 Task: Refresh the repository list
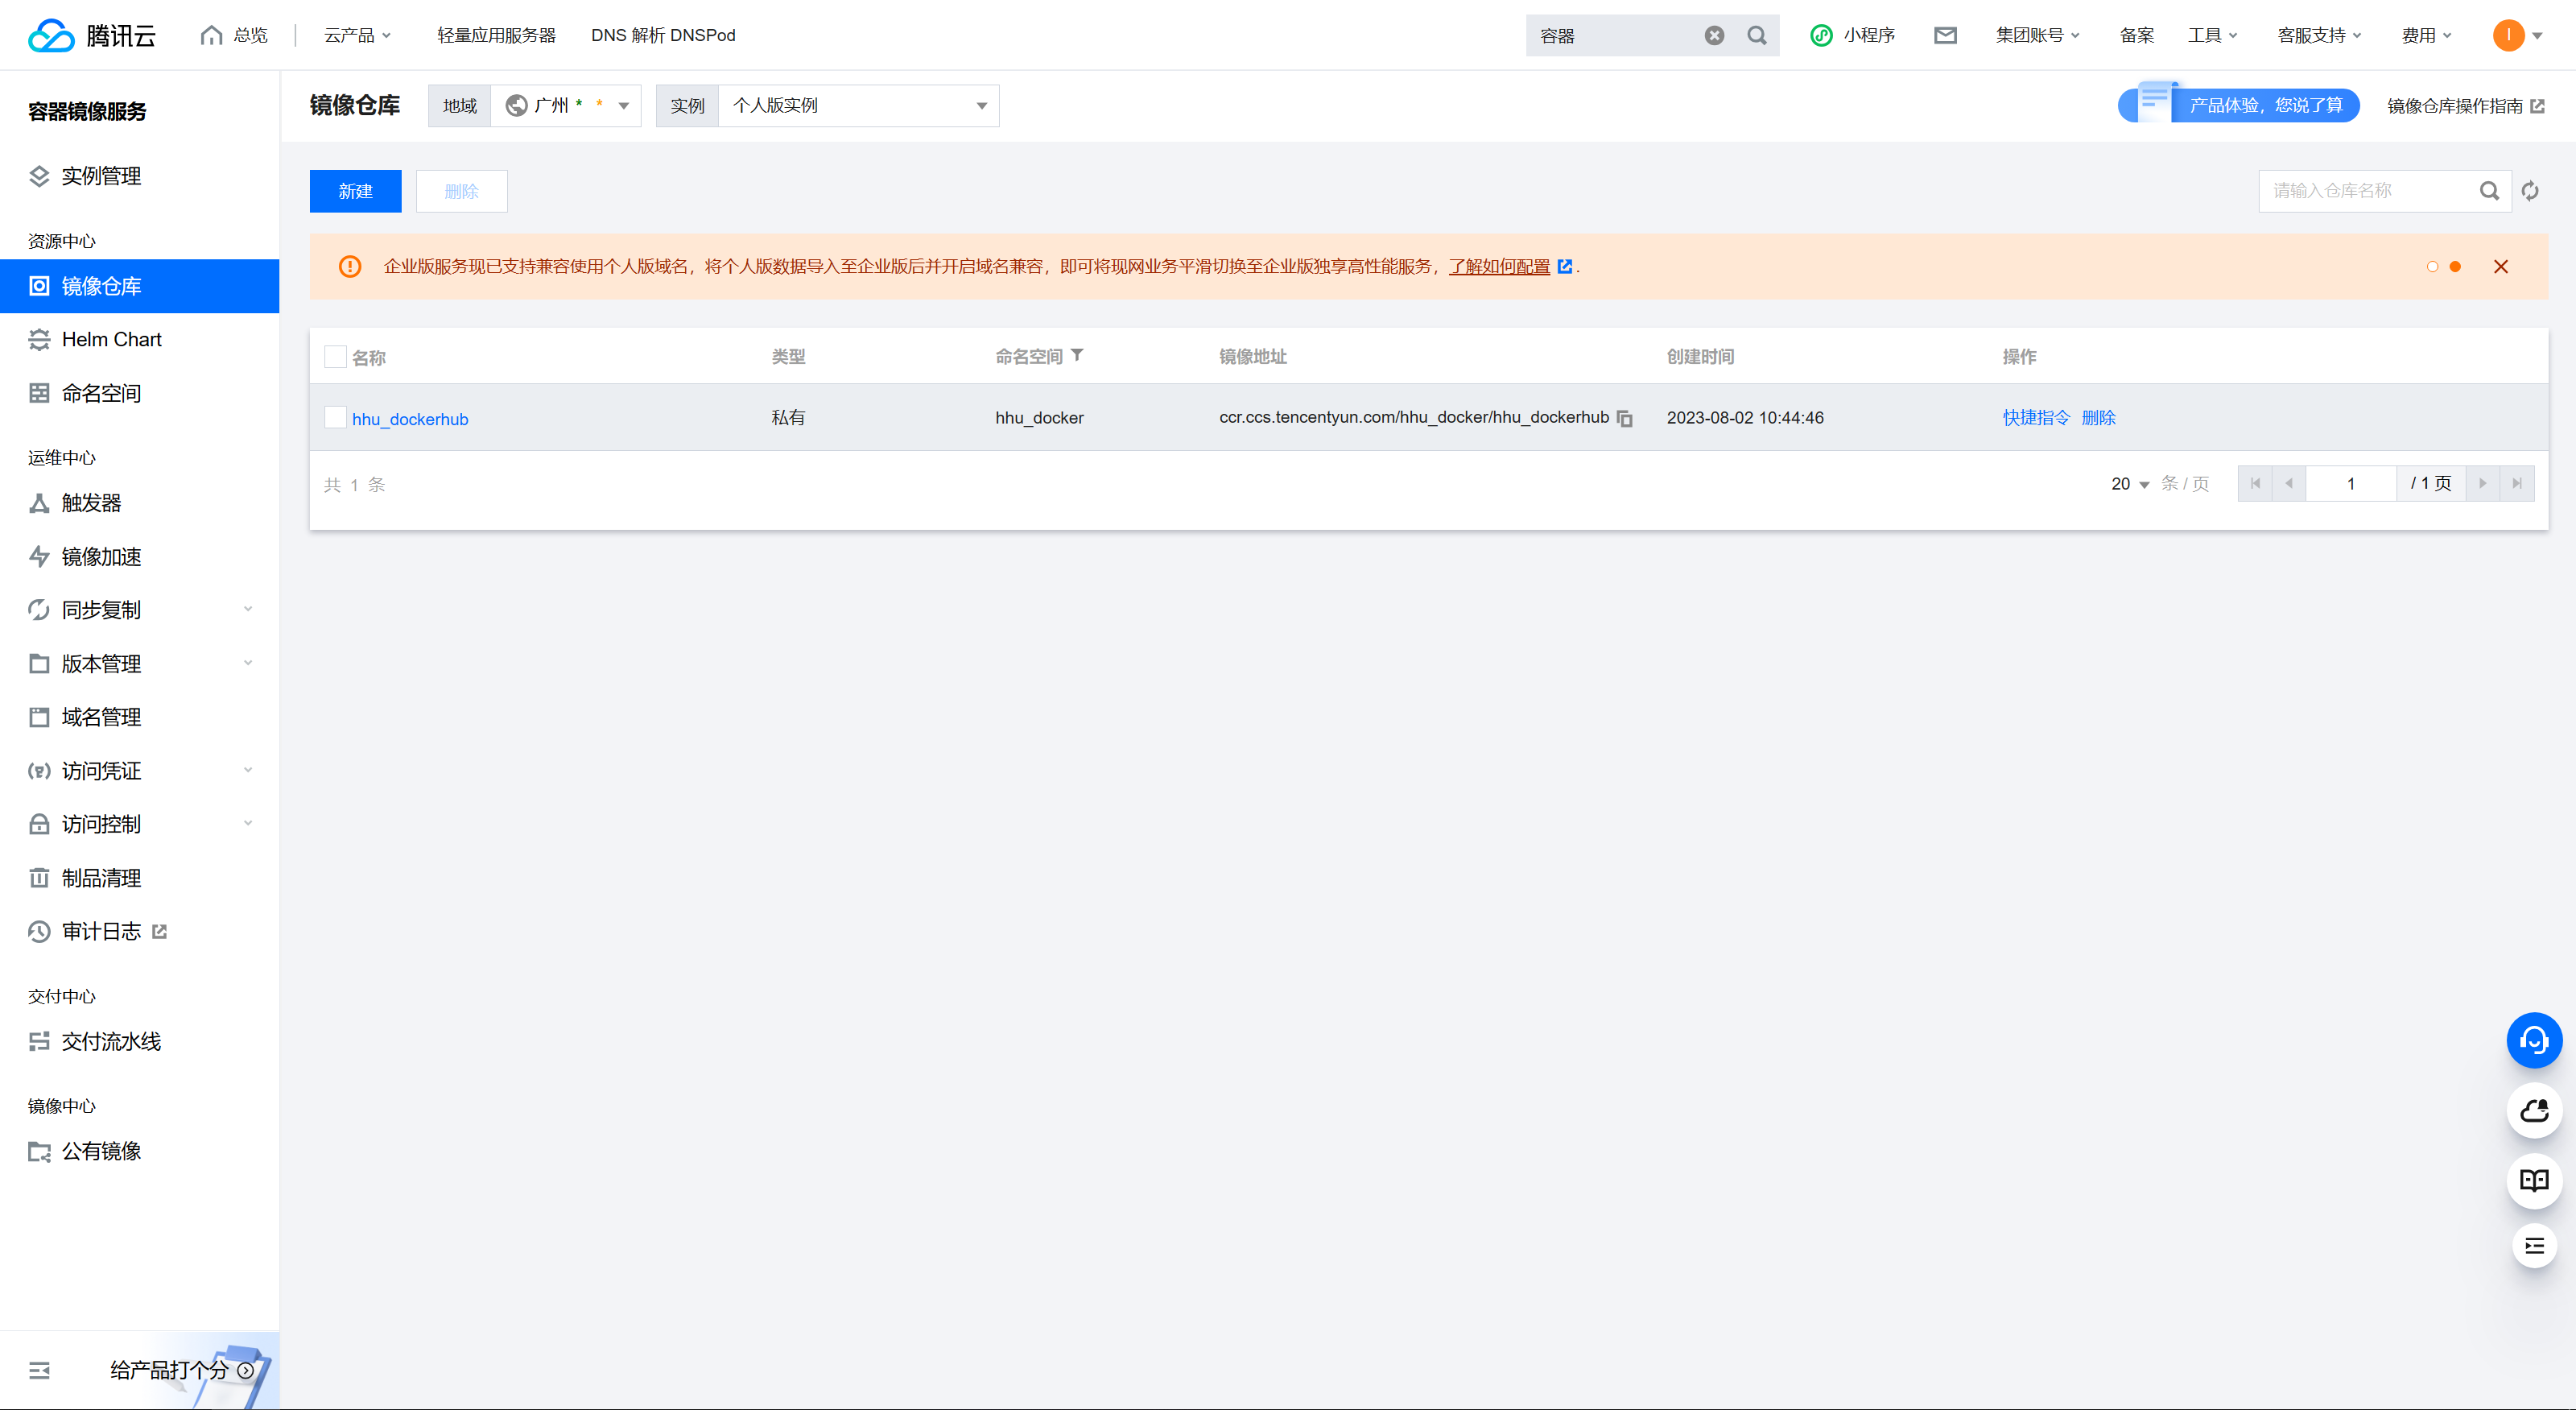pos(2530,190)
